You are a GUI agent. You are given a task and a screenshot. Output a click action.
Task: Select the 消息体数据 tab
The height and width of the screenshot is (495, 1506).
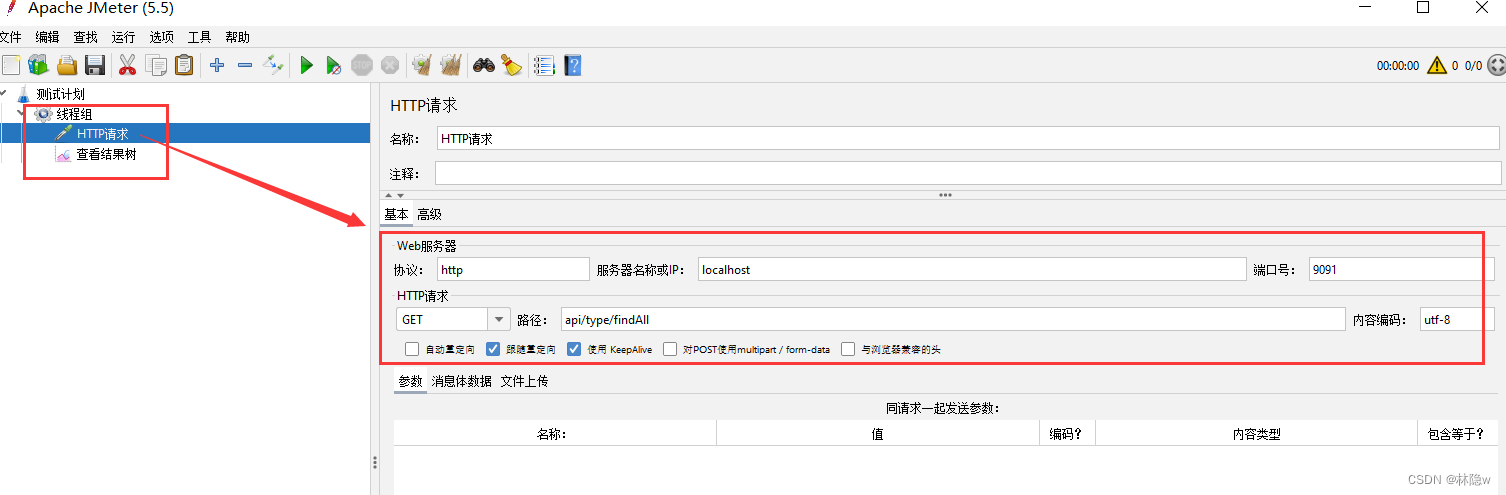462,381
